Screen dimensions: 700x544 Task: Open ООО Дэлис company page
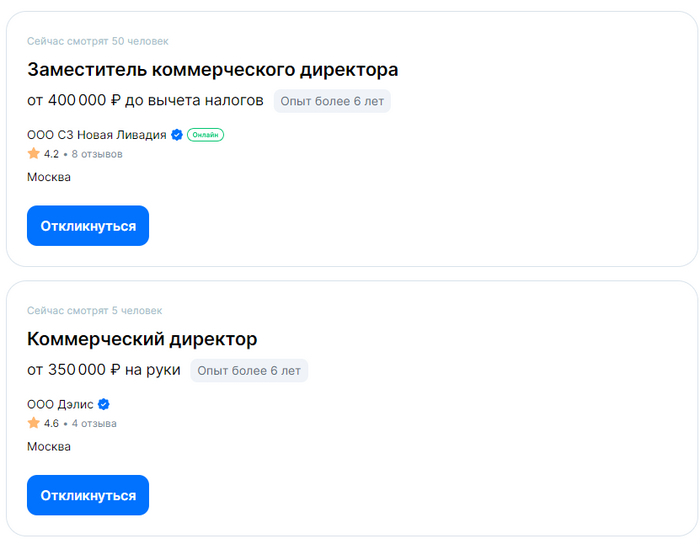click(x=60, y=404)
